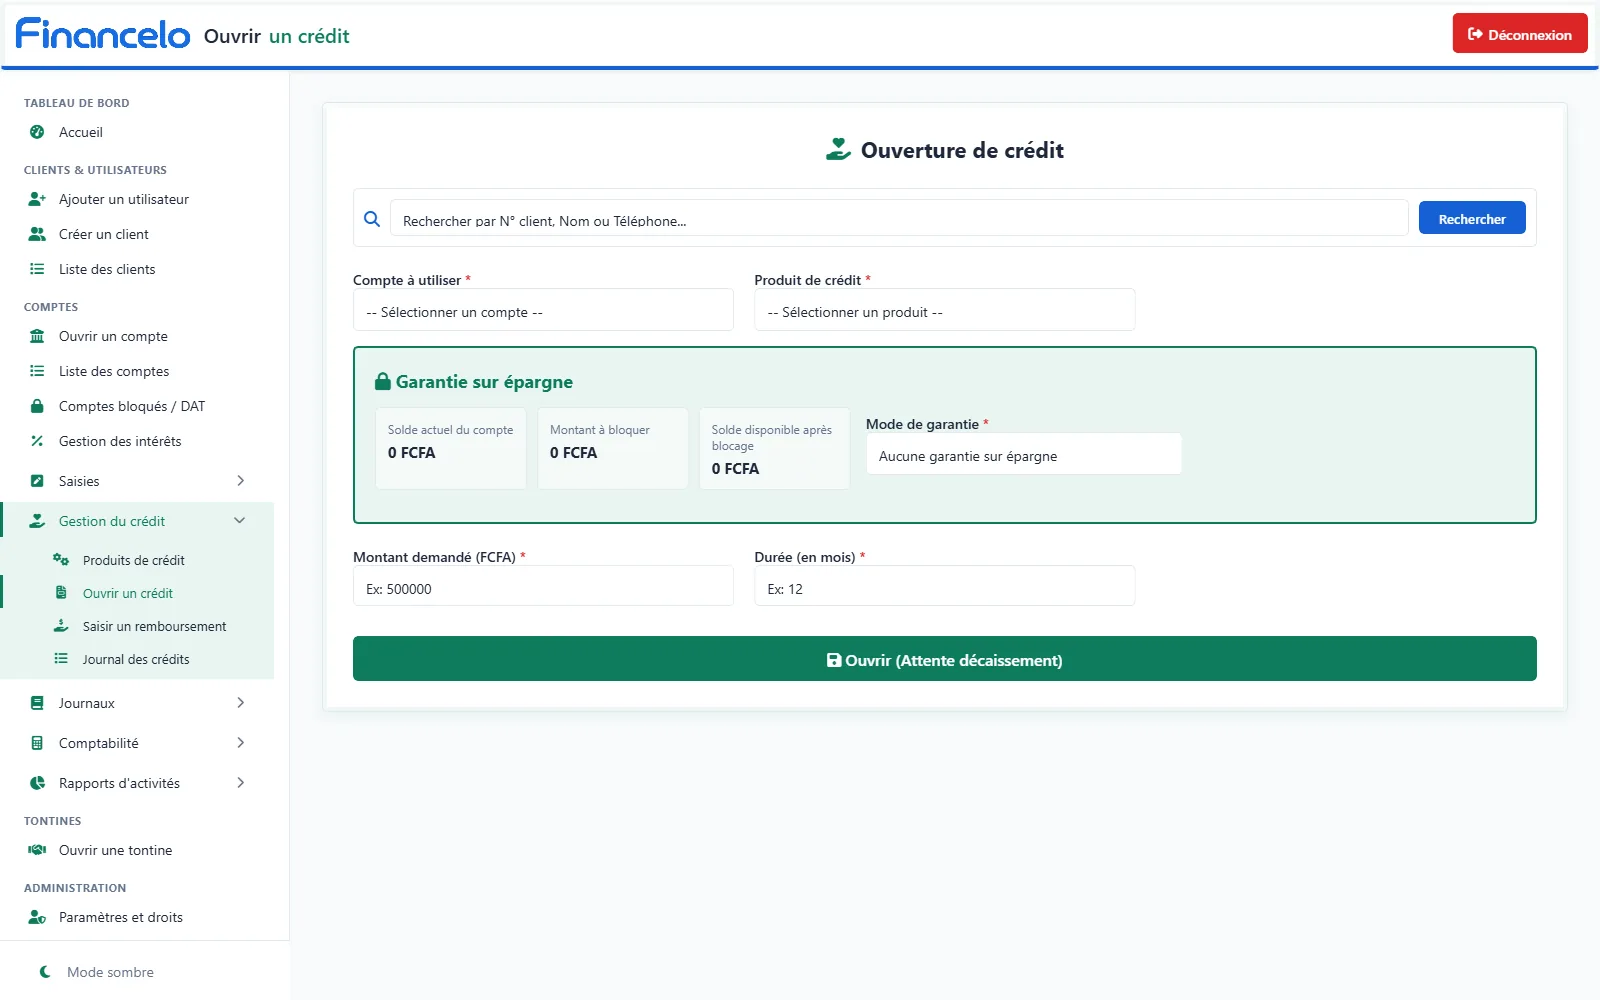Click the search magnifier icon
The height and width of the screenshot is (1000, 1600).
pos(372,219)
